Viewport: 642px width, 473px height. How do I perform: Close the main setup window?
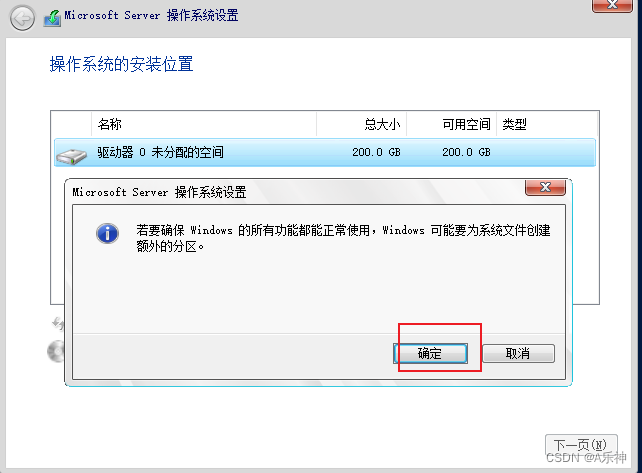612,5
